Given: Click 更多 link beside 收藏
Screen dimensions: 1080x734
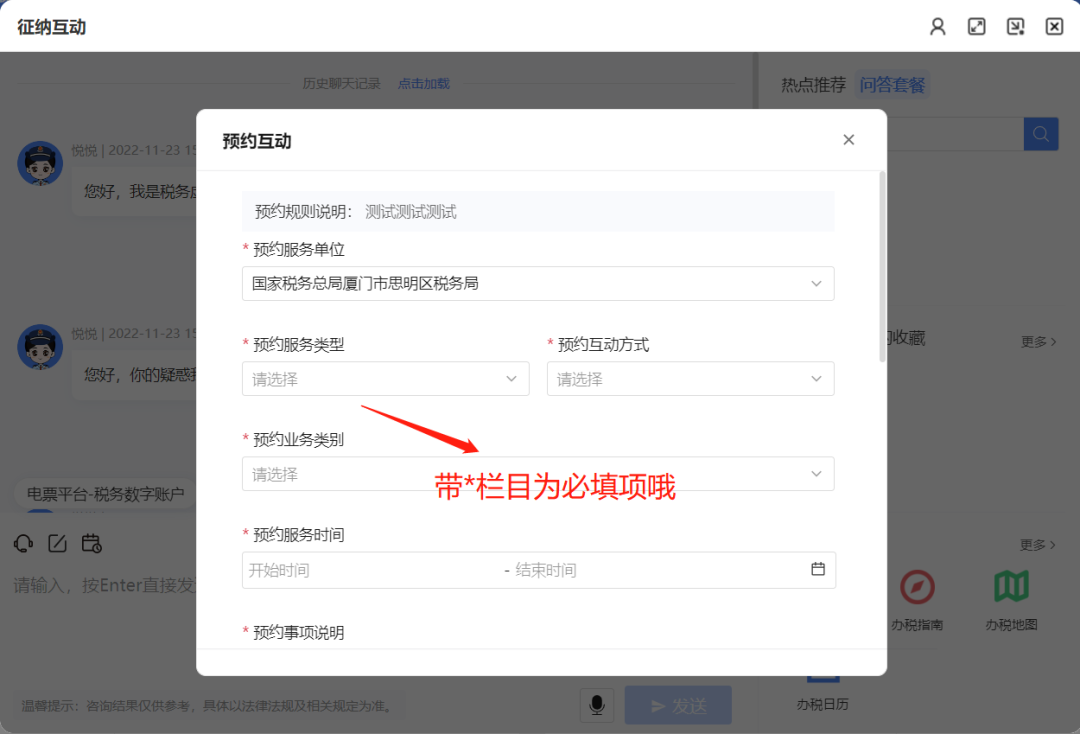Looking at the screenshot, I should click(1038, 342).
